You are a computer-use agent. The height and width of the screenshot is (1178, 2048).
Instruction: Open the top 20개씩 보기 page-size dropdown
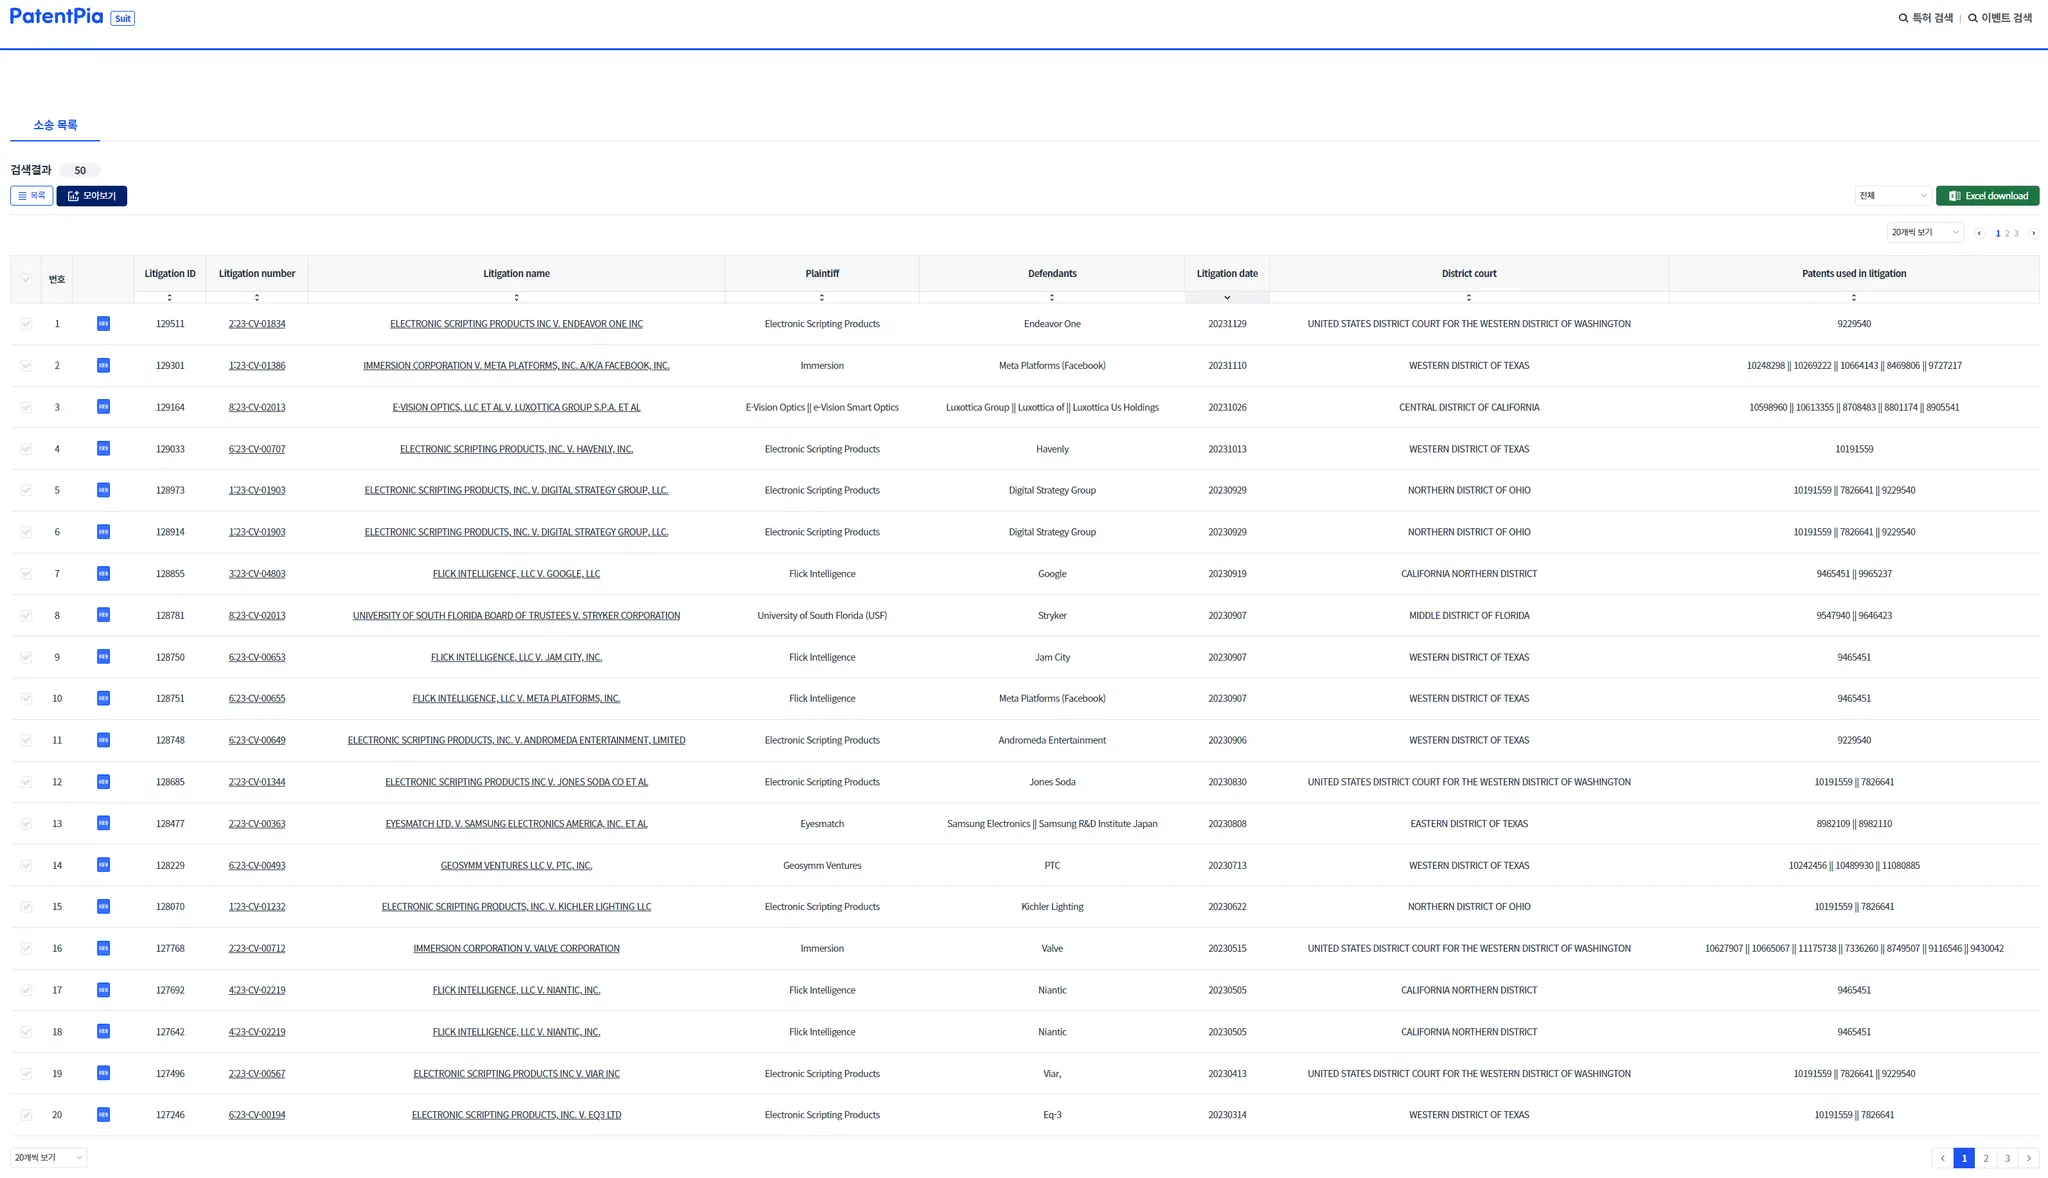(1925, 232)
